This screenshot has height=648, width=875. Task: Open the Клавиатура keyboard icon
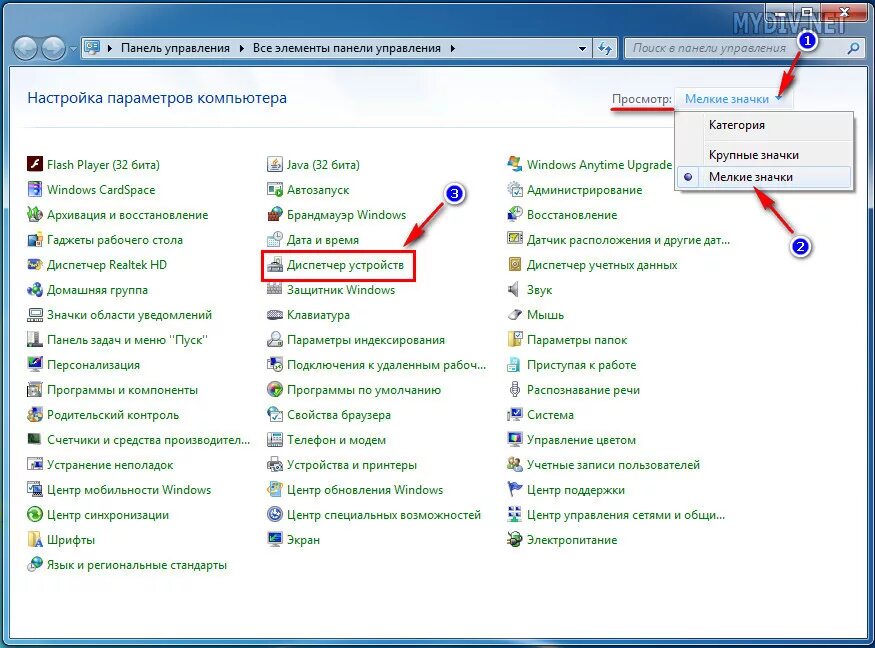[275, 315]
